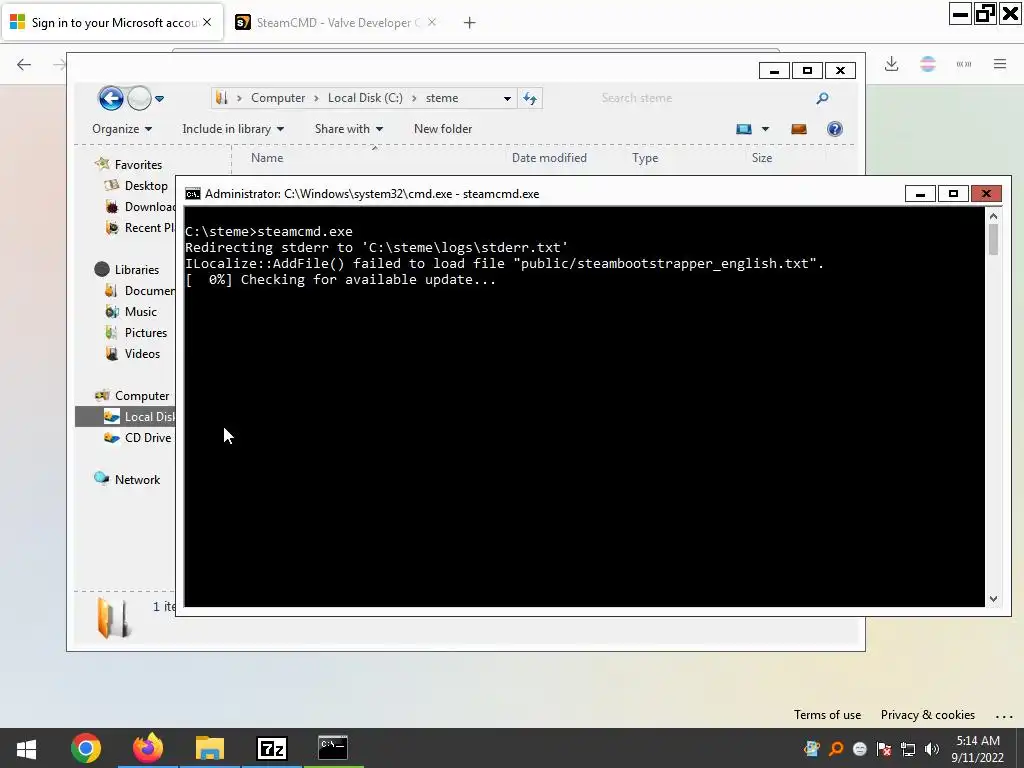Select Desktop in the navigation pane
This screenshot has height=768, width=1024.
(146, 185)
